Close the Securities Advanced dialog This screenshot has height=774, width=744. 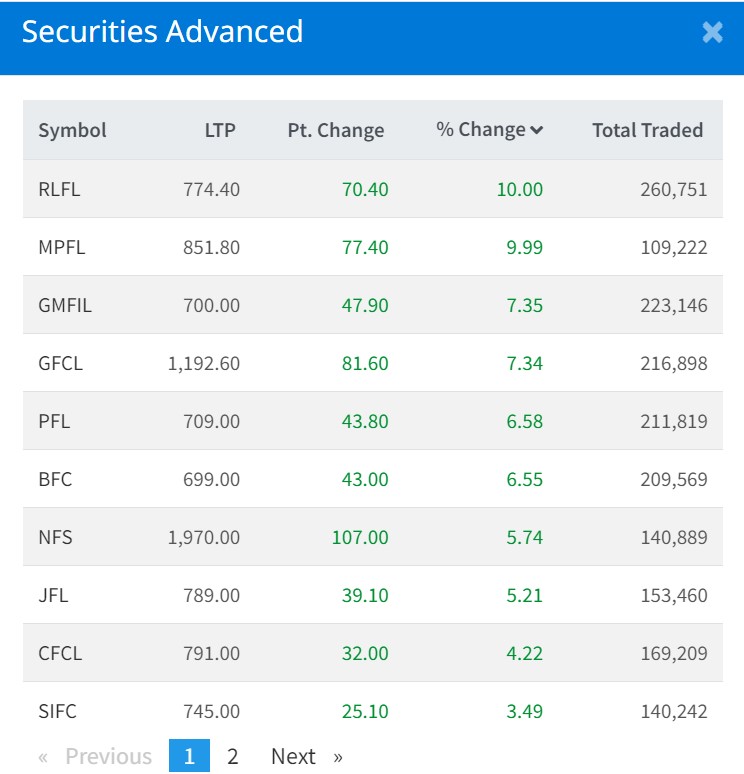click(712, 33)
